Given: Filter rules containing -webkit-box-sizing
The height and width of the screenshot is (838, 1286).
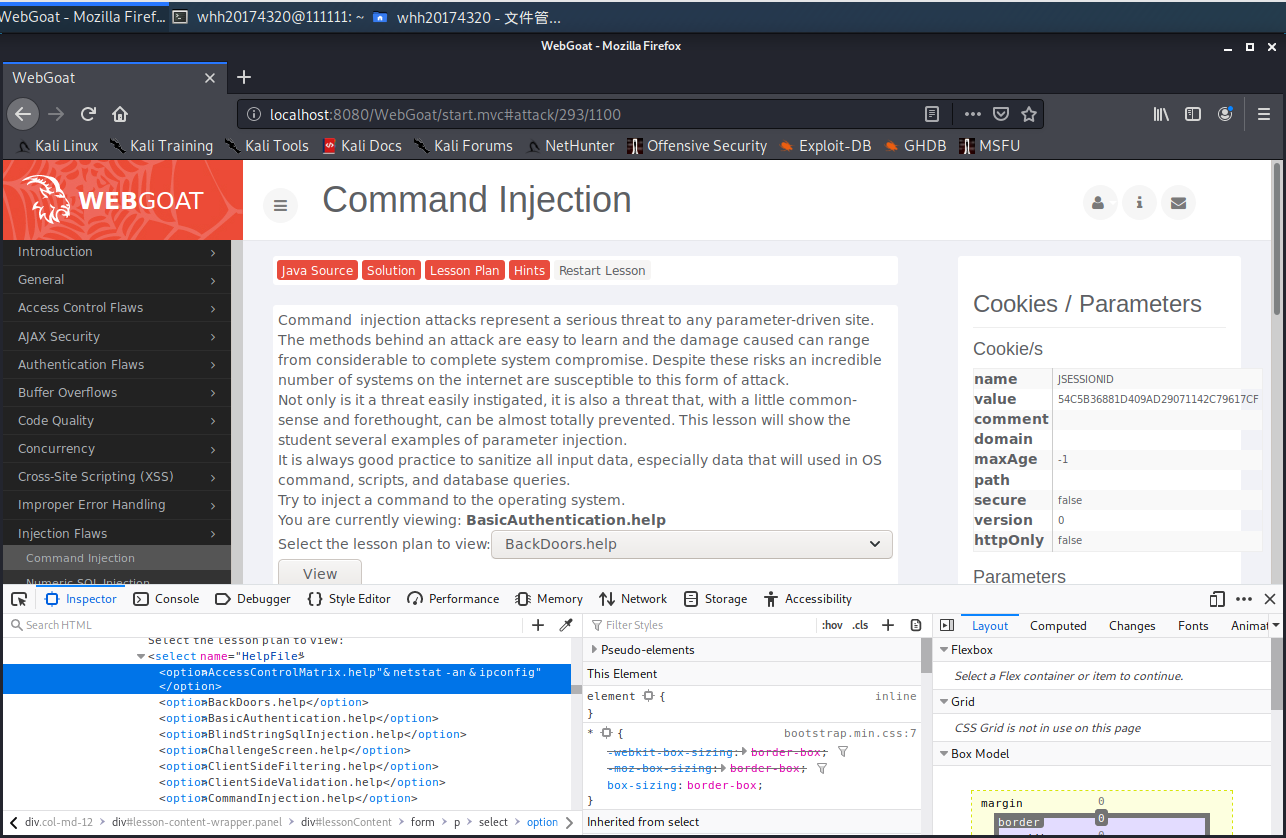Looking at the screenshot, I should 842,751.
